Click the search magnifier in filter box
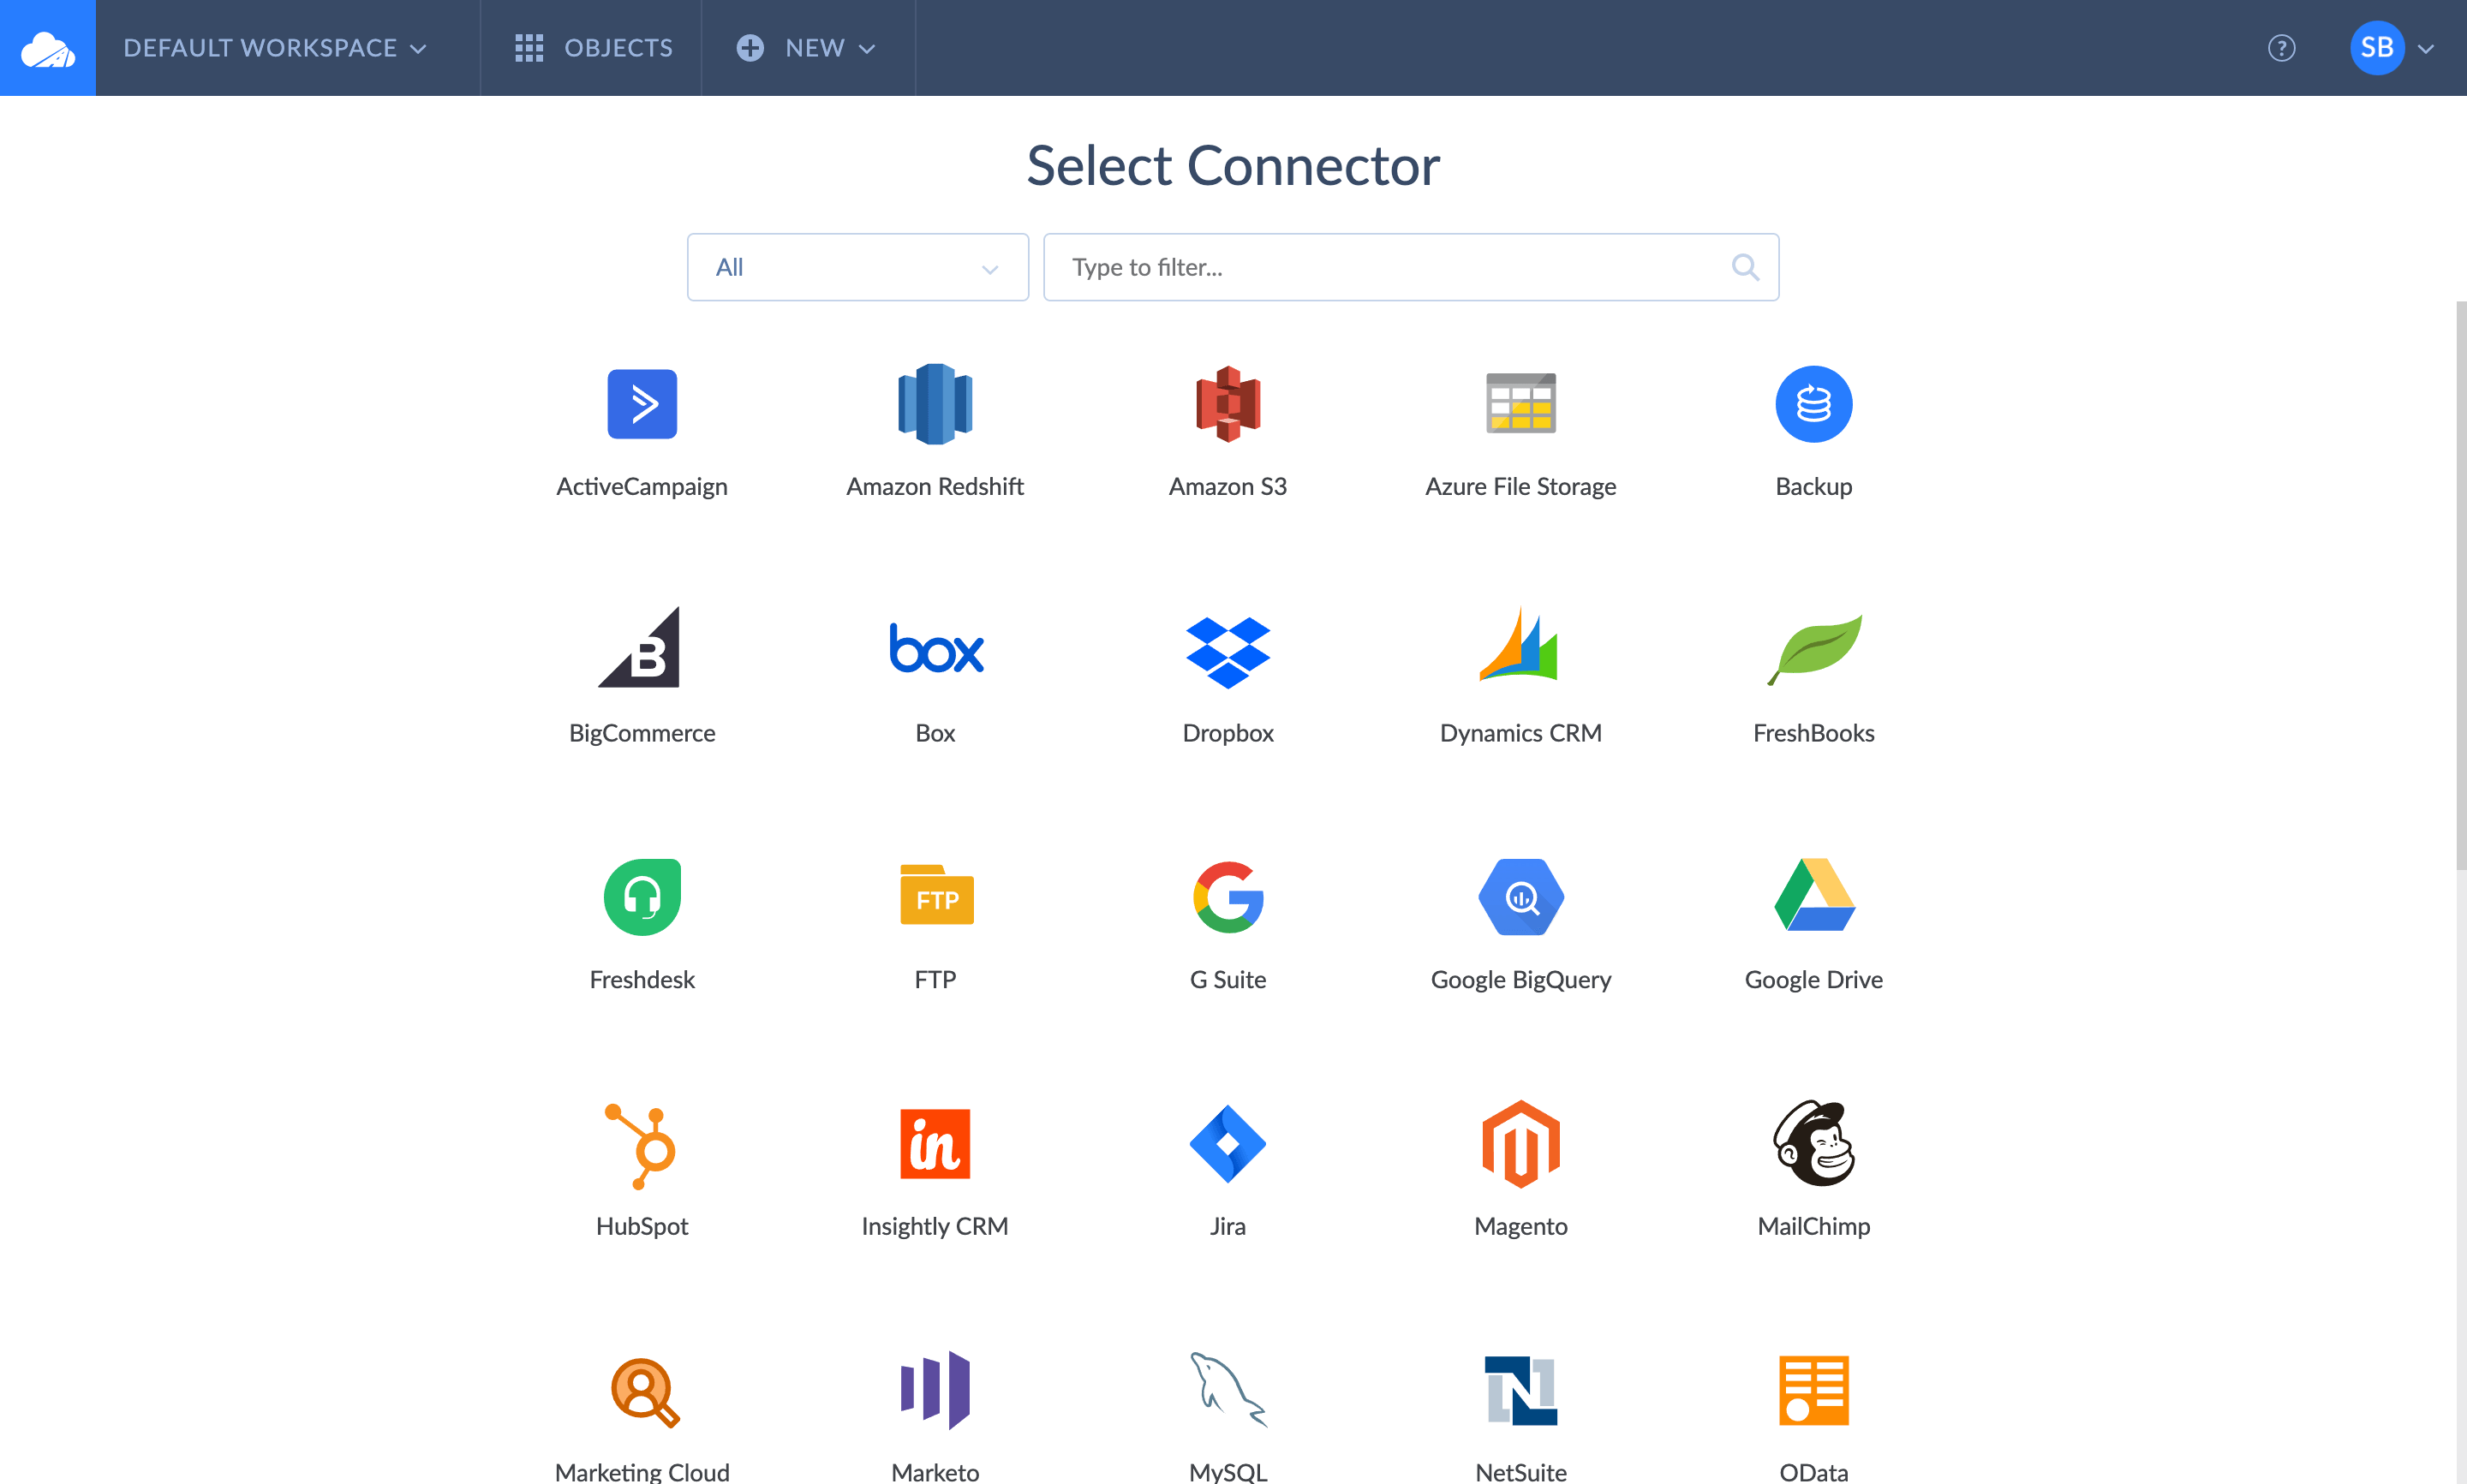The height and width of the screenshot is (1484, 2467). 1745,267
